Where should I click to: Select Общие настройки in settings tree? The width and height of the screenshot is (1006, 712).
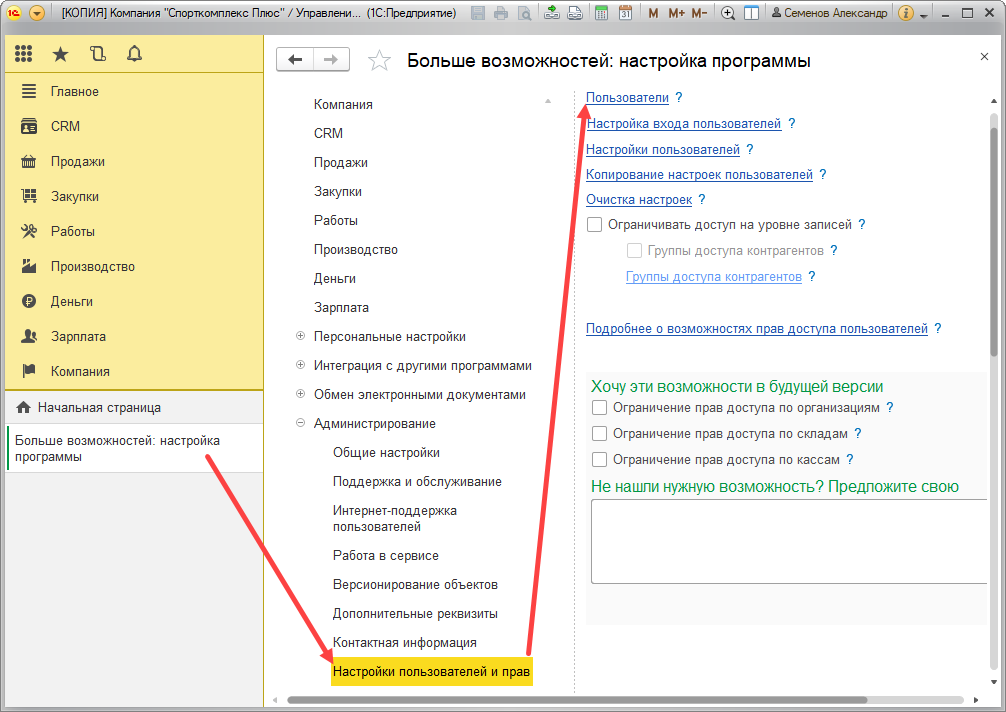pos(386,452)
